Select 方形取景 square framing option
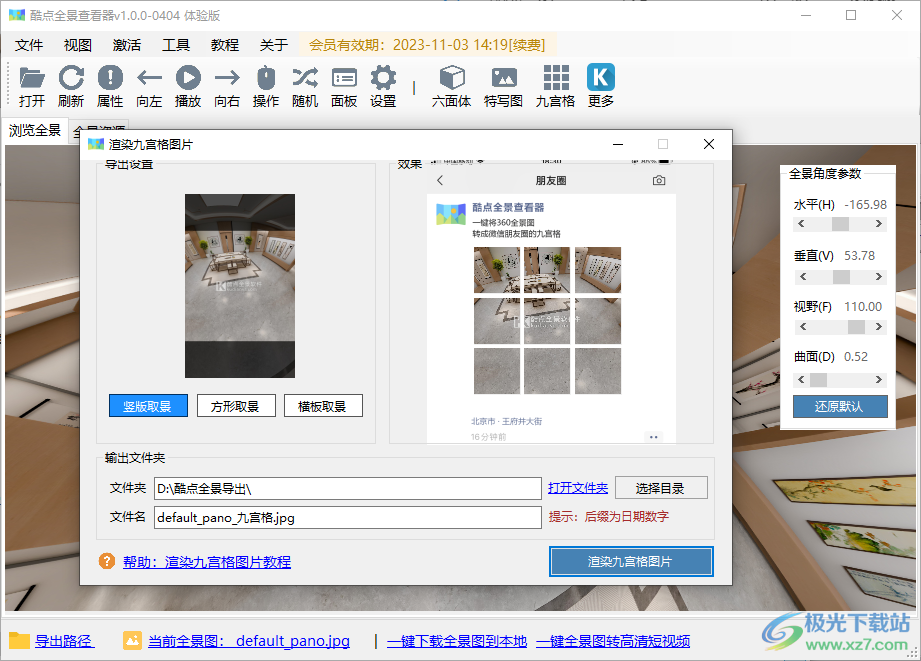 click(x=236, y=406)
